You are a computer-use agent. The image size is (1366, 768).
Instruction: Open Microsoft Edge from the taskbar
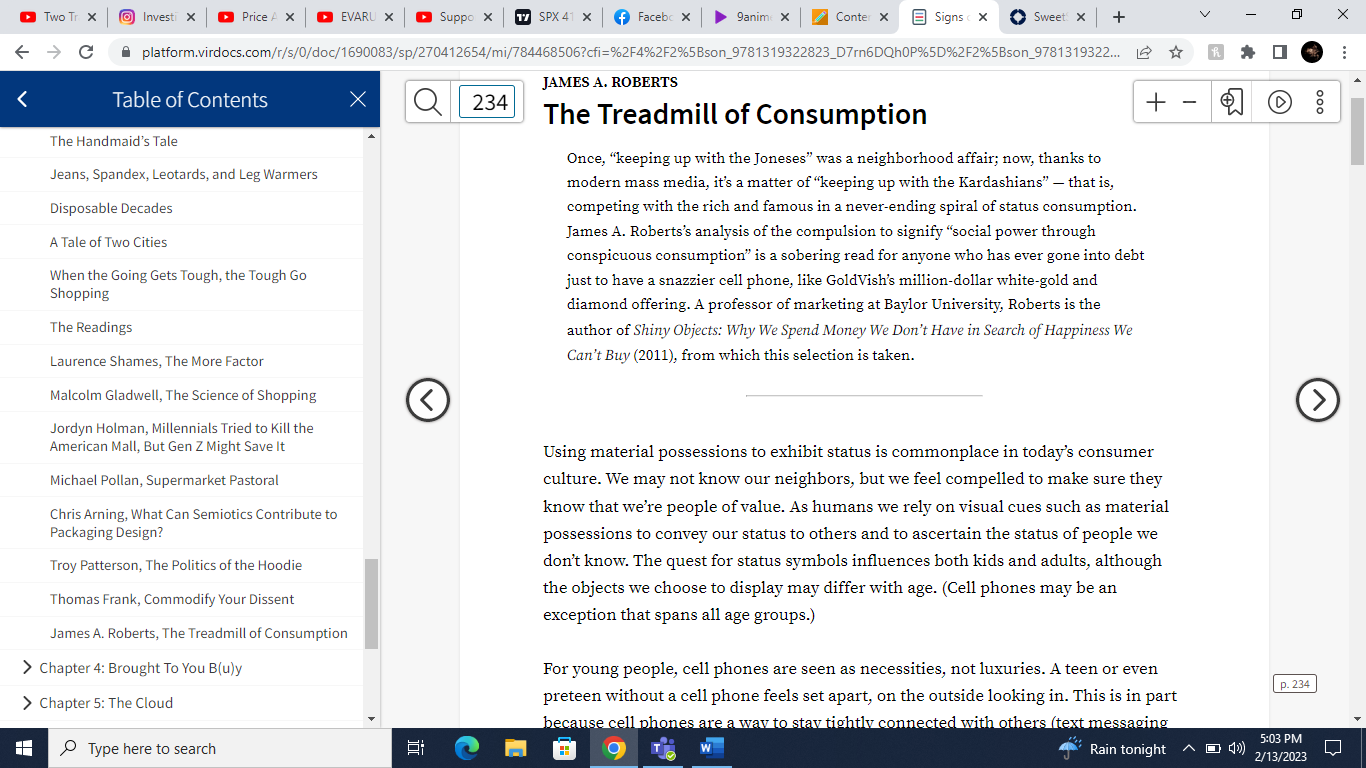coord(466,748)
